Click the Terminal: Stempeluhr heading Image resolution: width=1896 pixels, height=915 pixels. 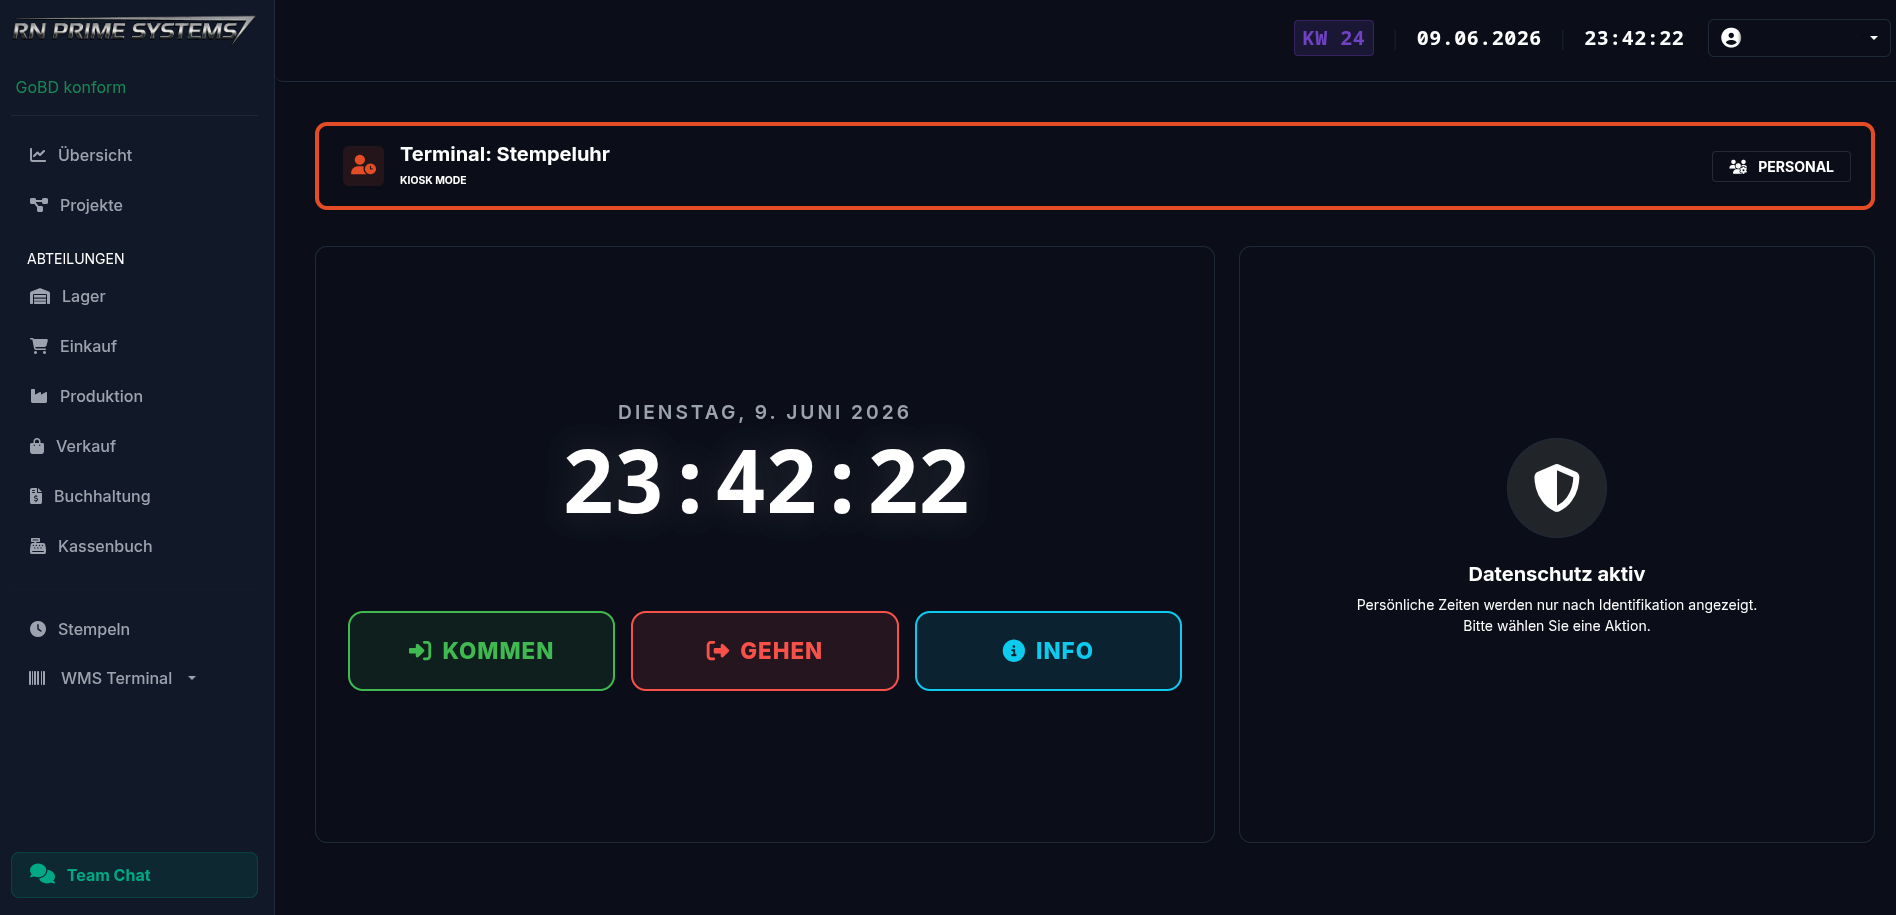505,154
